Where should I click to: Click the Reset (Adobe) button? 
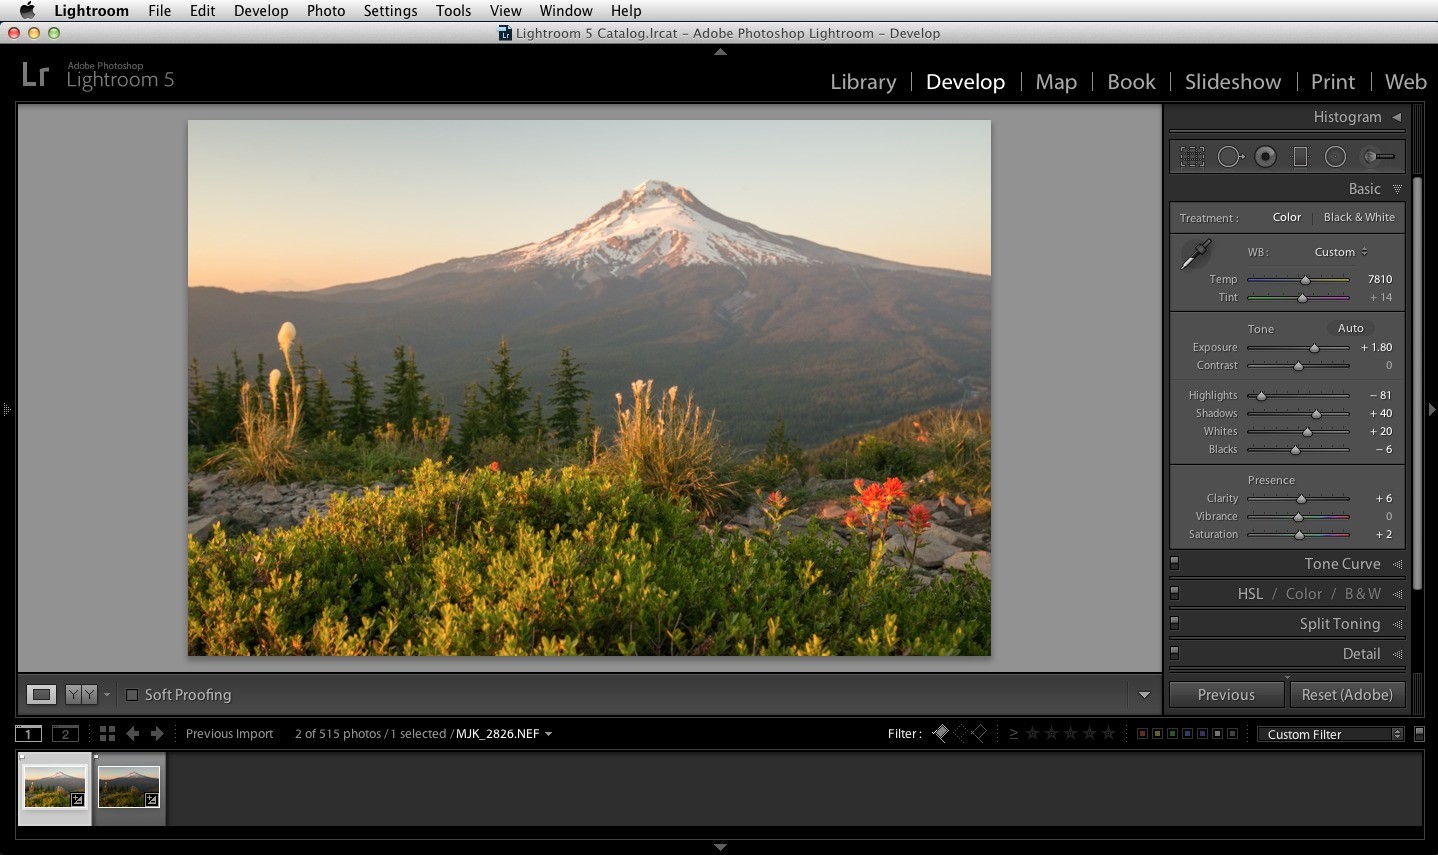(1347, 695)
